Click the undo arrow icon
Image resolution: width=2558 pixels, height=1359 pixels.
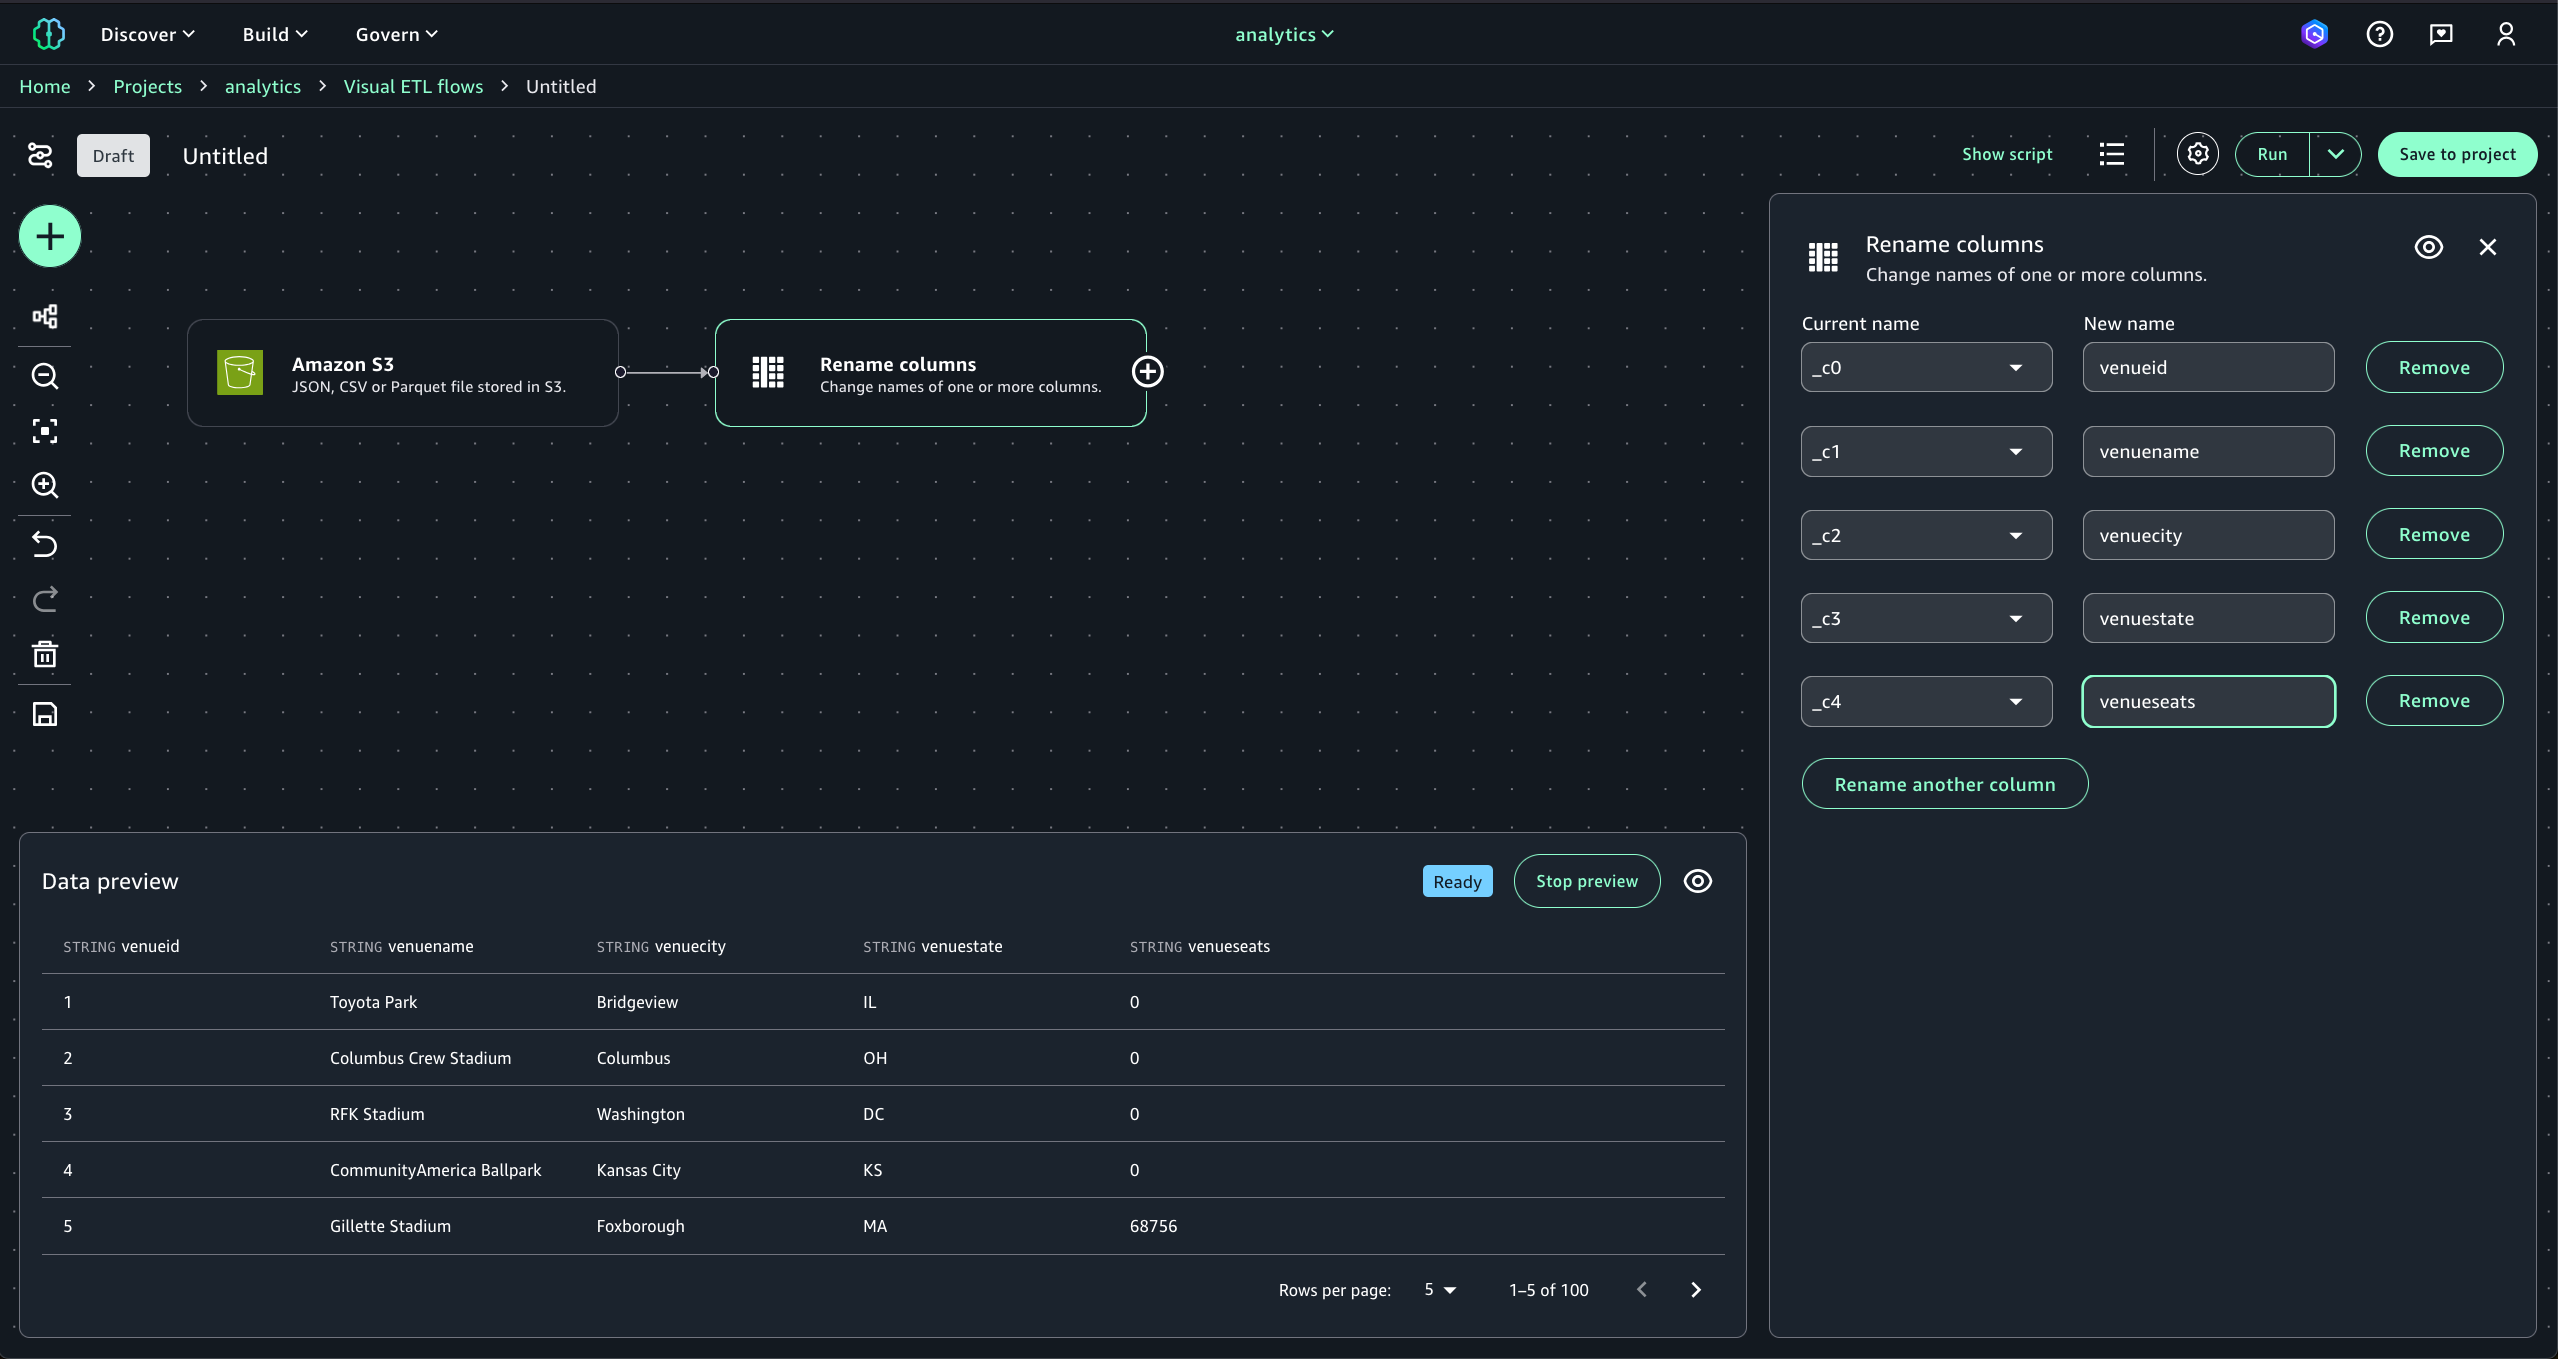pos(45,544)
